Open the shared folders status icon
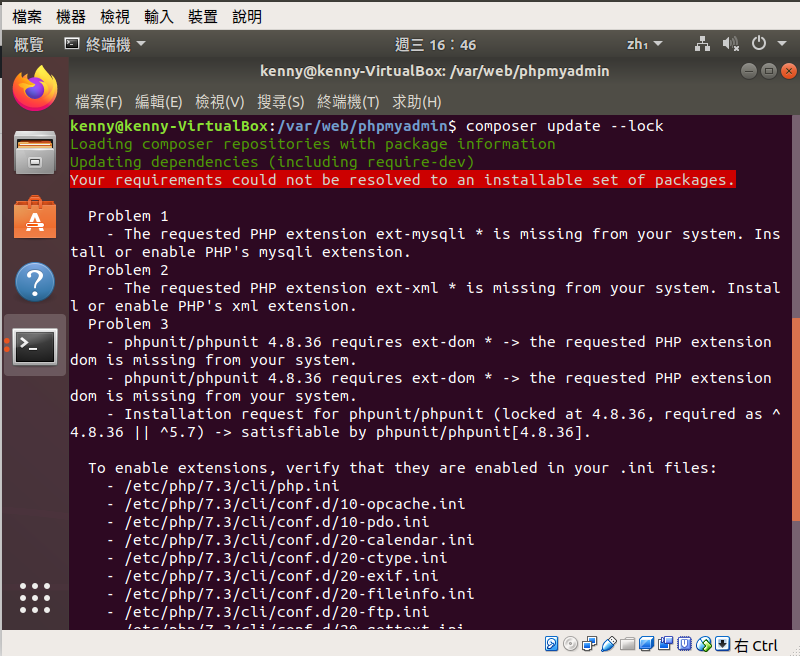The image size is (800, 656). tap(627, 644)
